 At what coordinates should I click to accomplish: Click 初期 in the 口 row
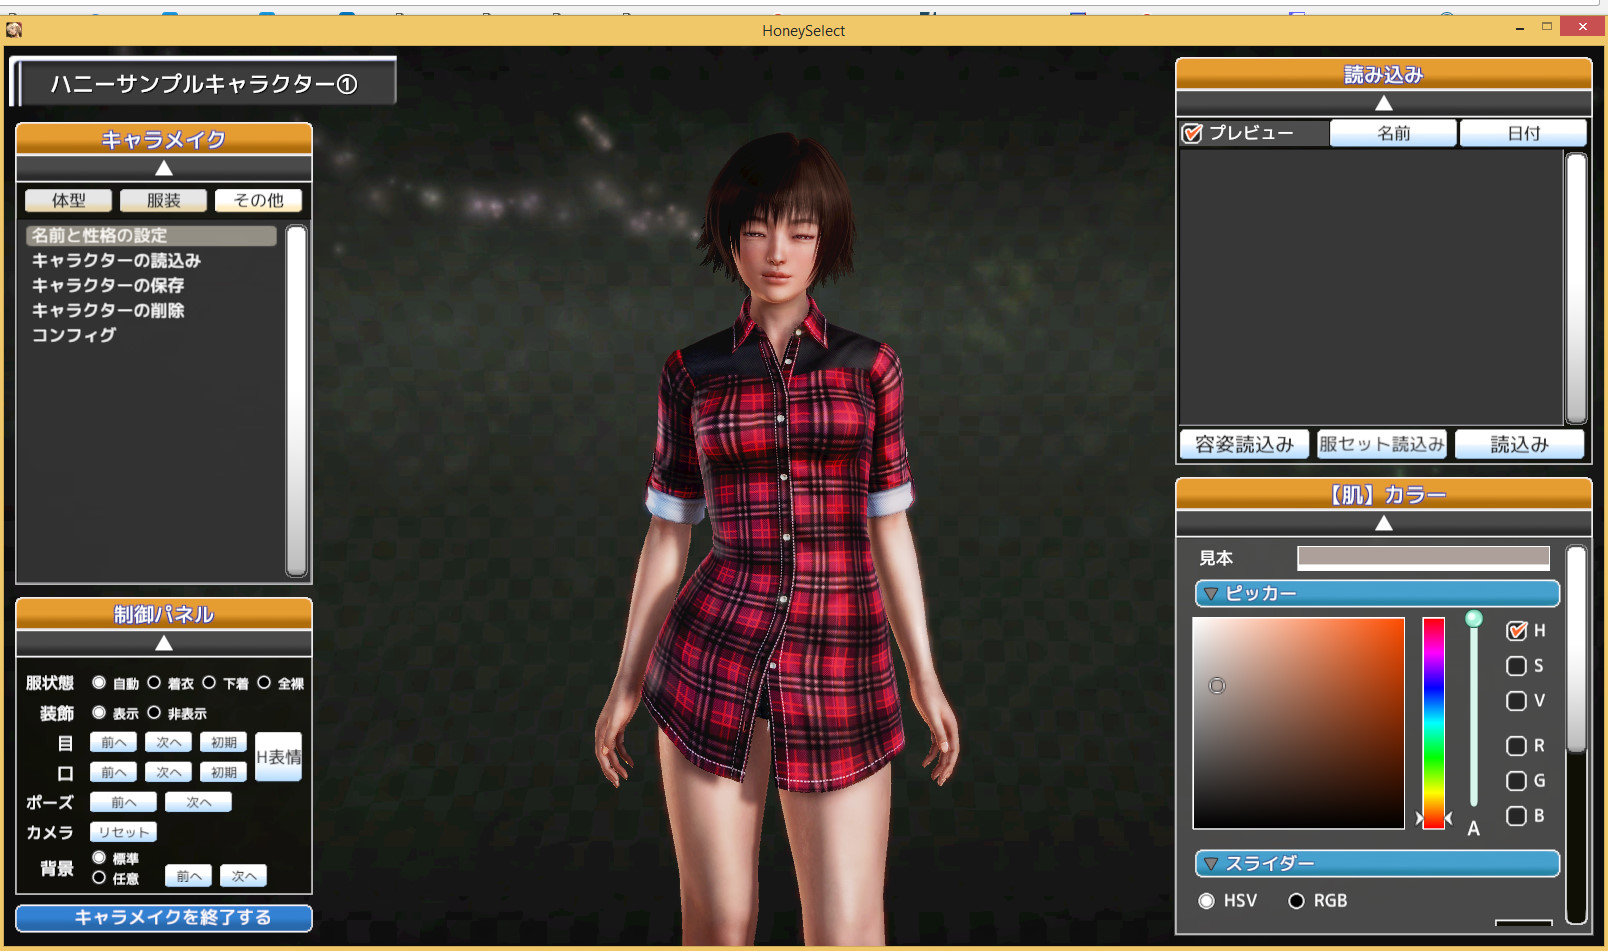point(223,772)
